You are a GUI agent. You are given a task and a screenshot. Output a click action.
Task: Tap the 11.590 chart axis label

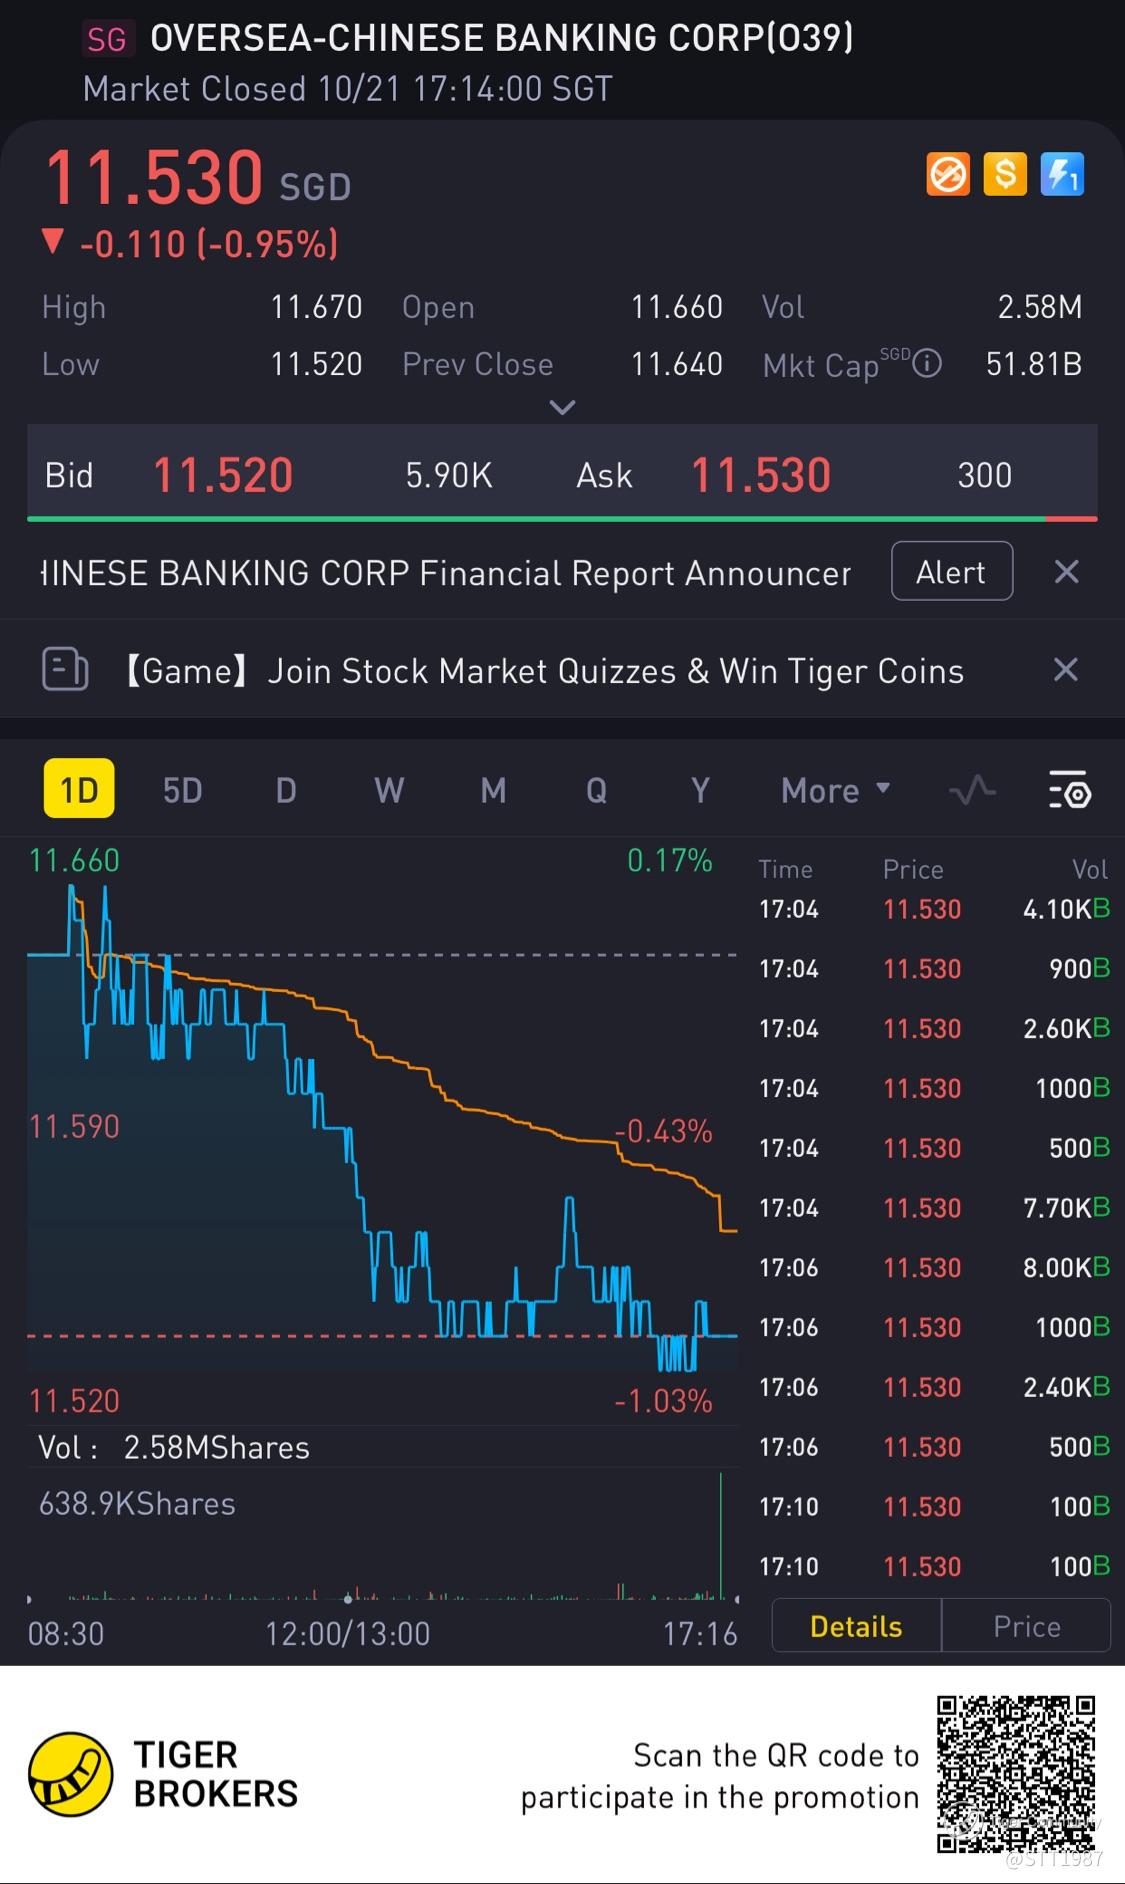(74, 1127)
